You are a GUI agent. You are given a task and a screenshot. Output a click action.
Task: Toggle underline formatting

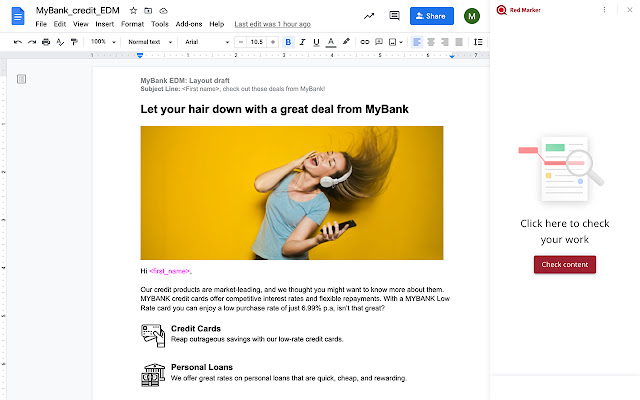tap(316, 42)
